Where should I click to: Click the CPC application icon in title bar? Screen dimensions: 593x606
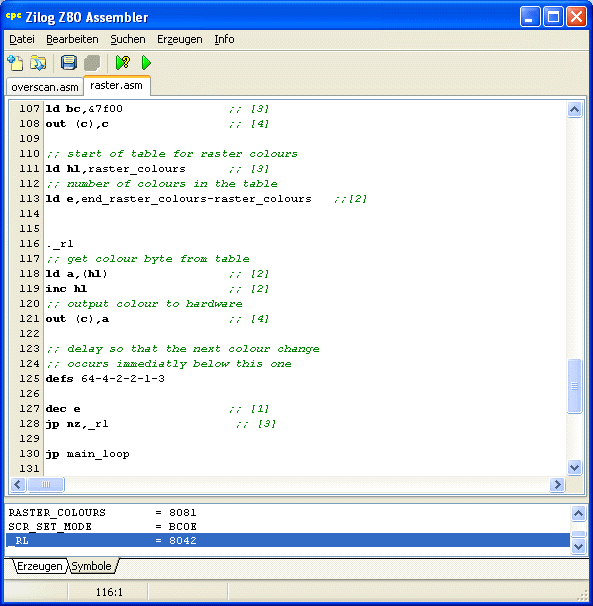[x=14, y=17]
